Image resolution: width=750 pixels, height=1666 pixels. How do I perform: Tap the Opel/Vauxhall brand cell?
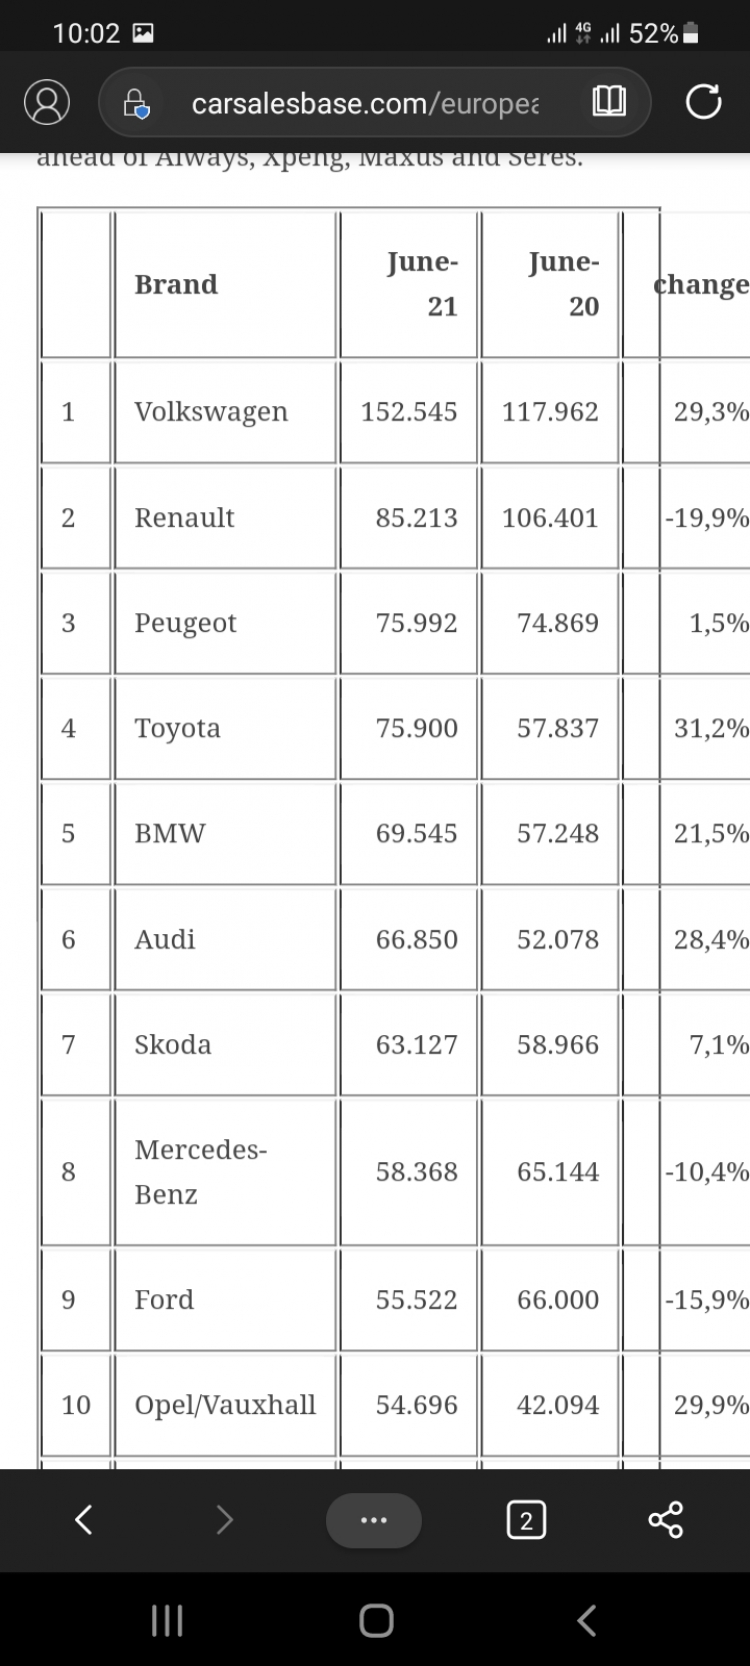[x=225, y=1405]
